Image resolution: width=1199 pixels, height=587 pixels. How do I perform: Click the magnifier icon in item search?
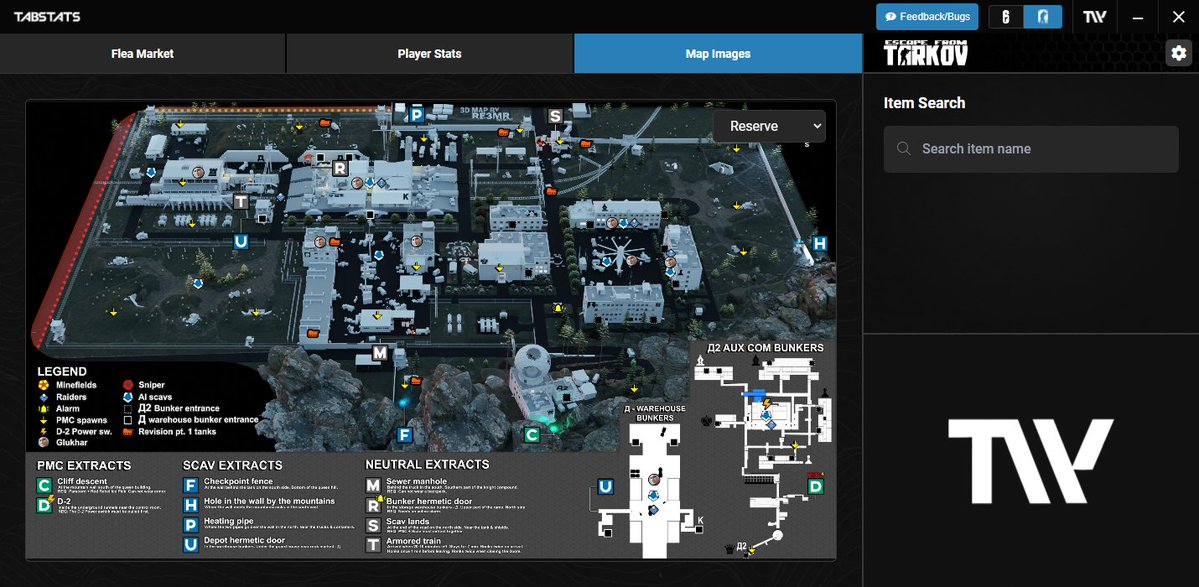(x=904, y=149)
